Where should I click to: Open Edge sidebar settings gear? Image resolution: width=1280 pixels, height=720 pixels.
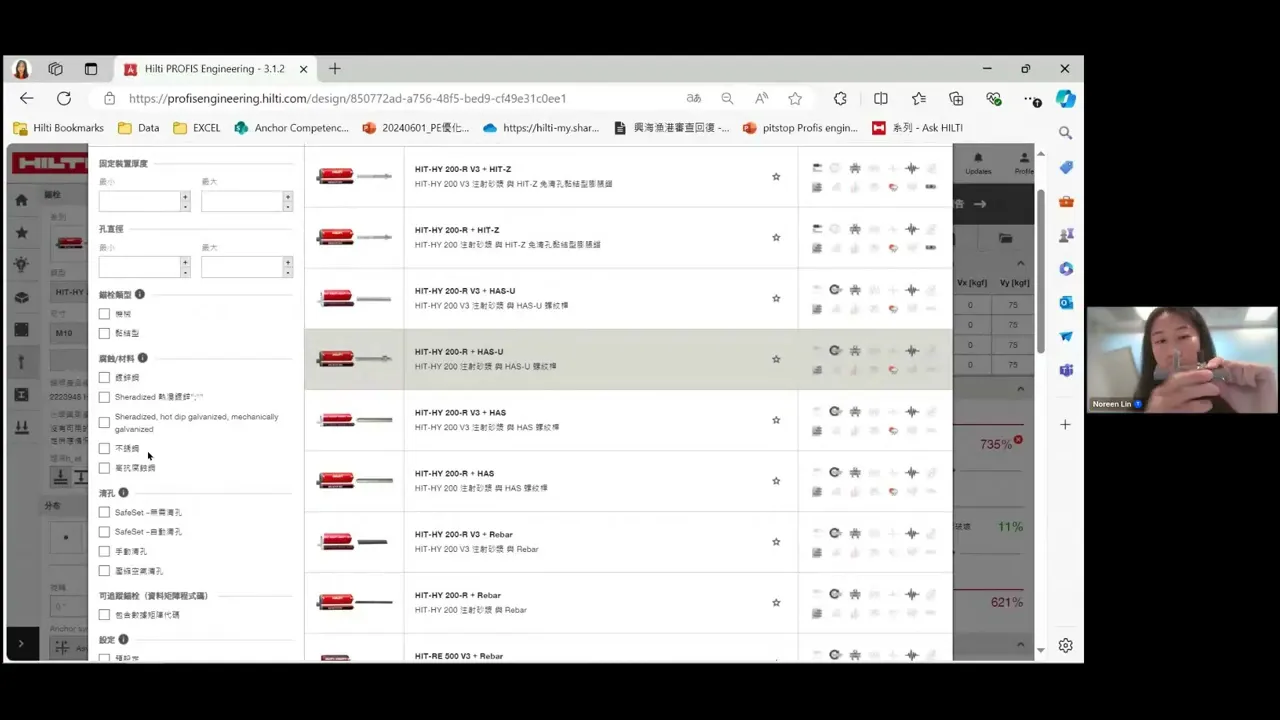coord(1066,645)
